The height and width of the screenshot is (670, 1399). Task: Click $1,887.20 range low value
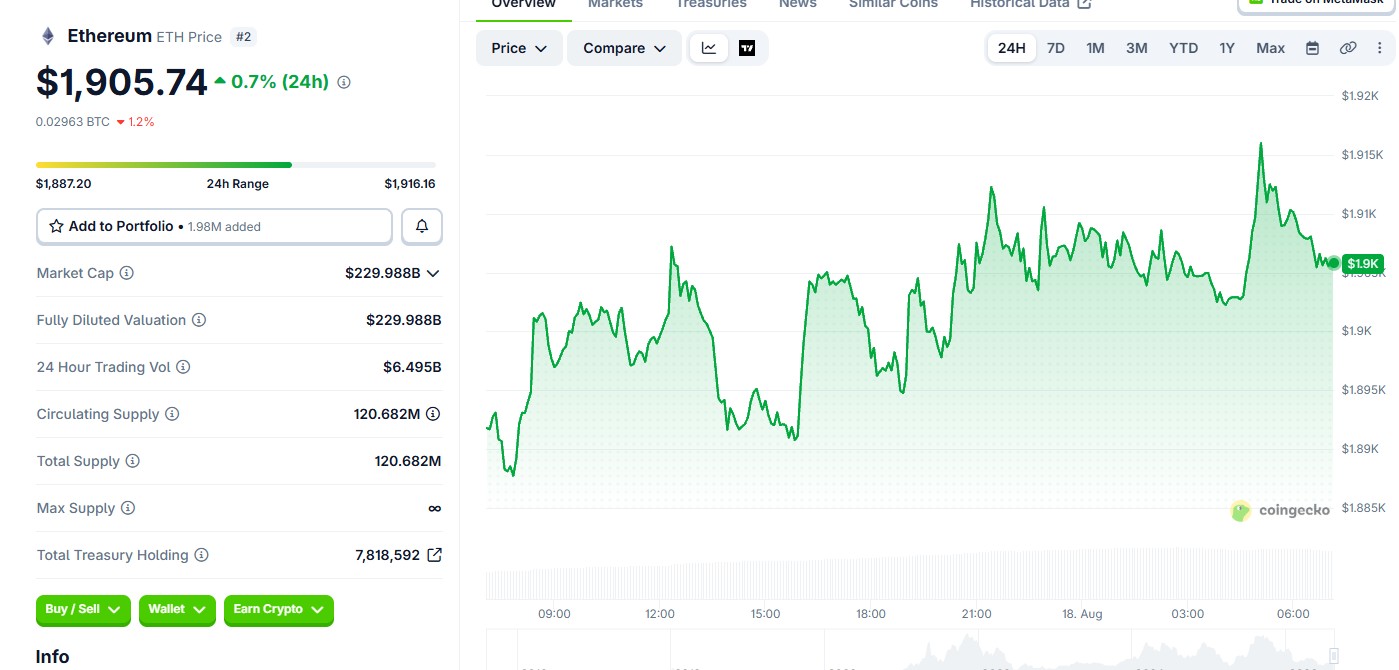(64, 184)
